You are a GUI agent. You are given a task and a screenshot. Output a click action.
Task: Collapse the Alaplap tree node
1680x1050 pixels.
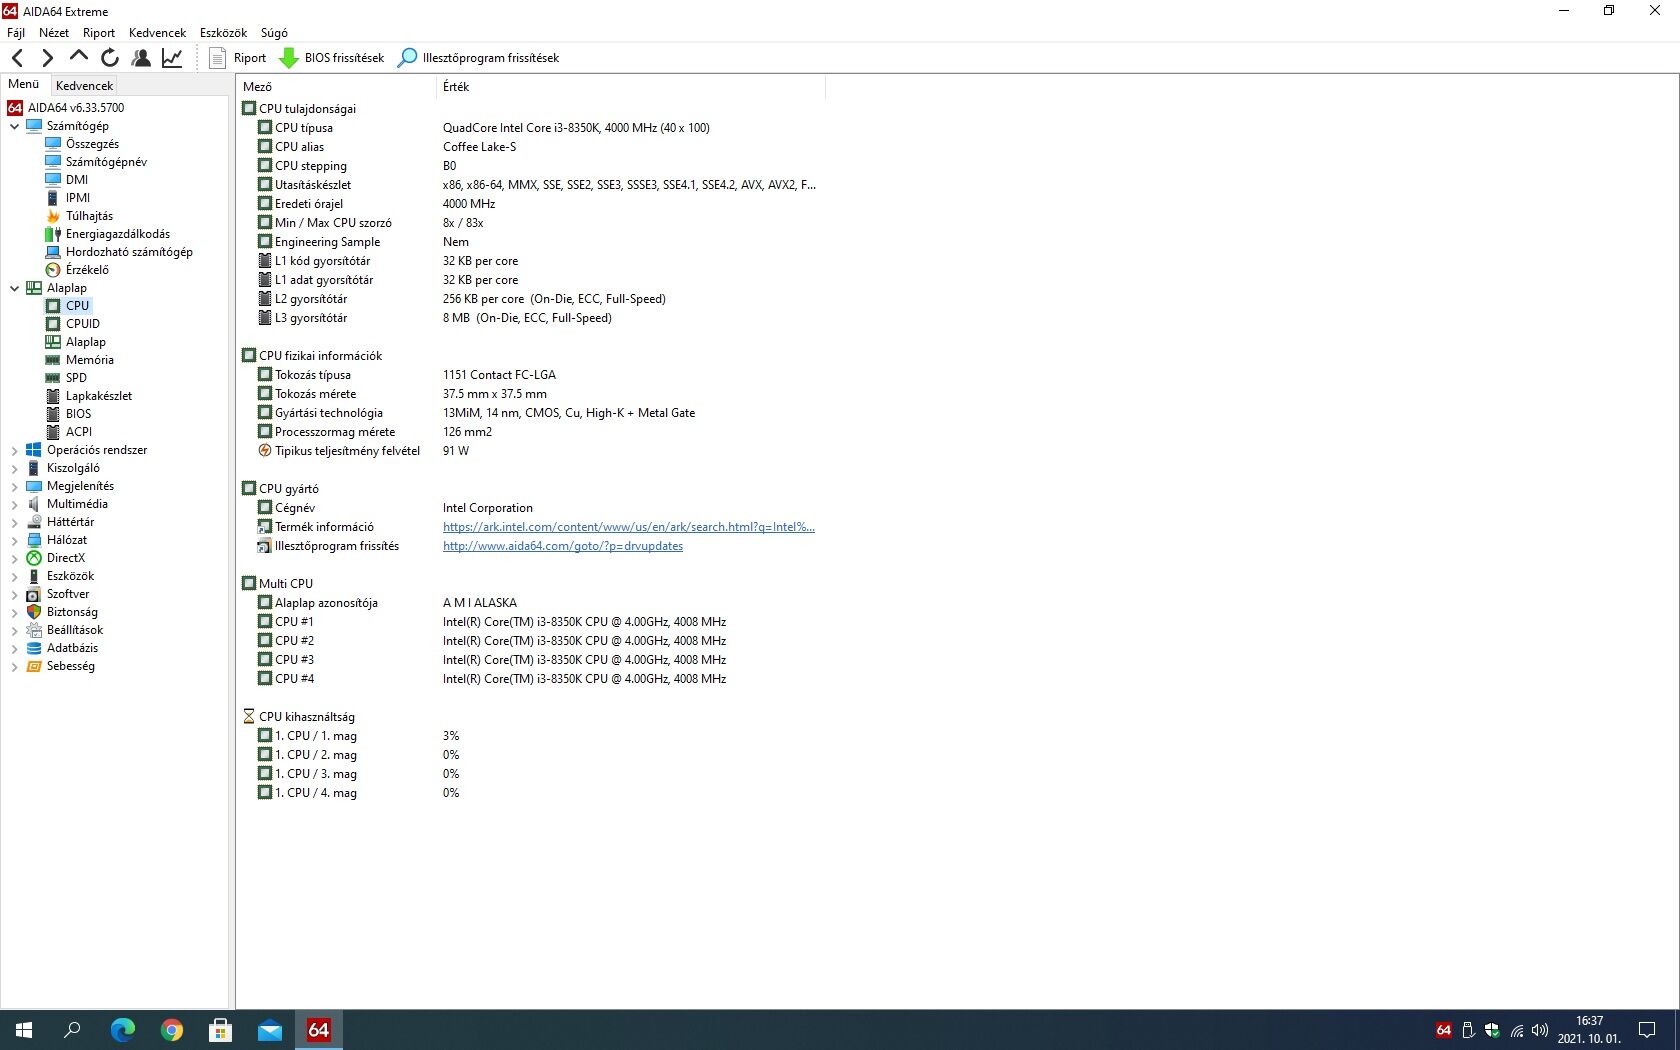point(14,288)
